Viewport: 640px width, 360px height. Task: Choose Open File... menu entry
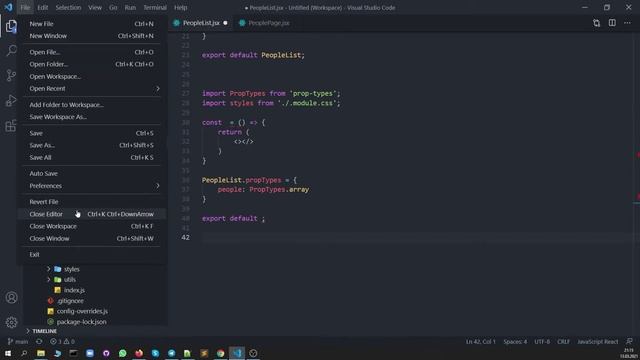pos(91,52)
